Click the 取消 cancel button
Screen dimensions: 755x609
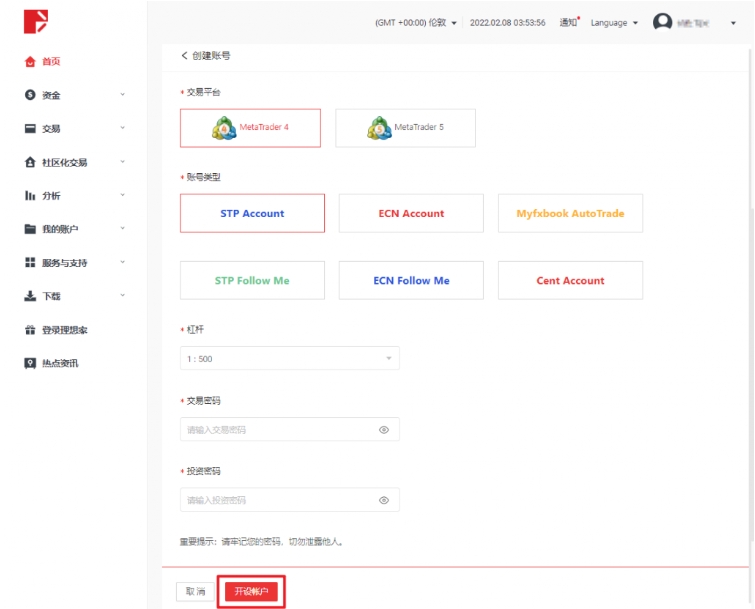(195, 591)
